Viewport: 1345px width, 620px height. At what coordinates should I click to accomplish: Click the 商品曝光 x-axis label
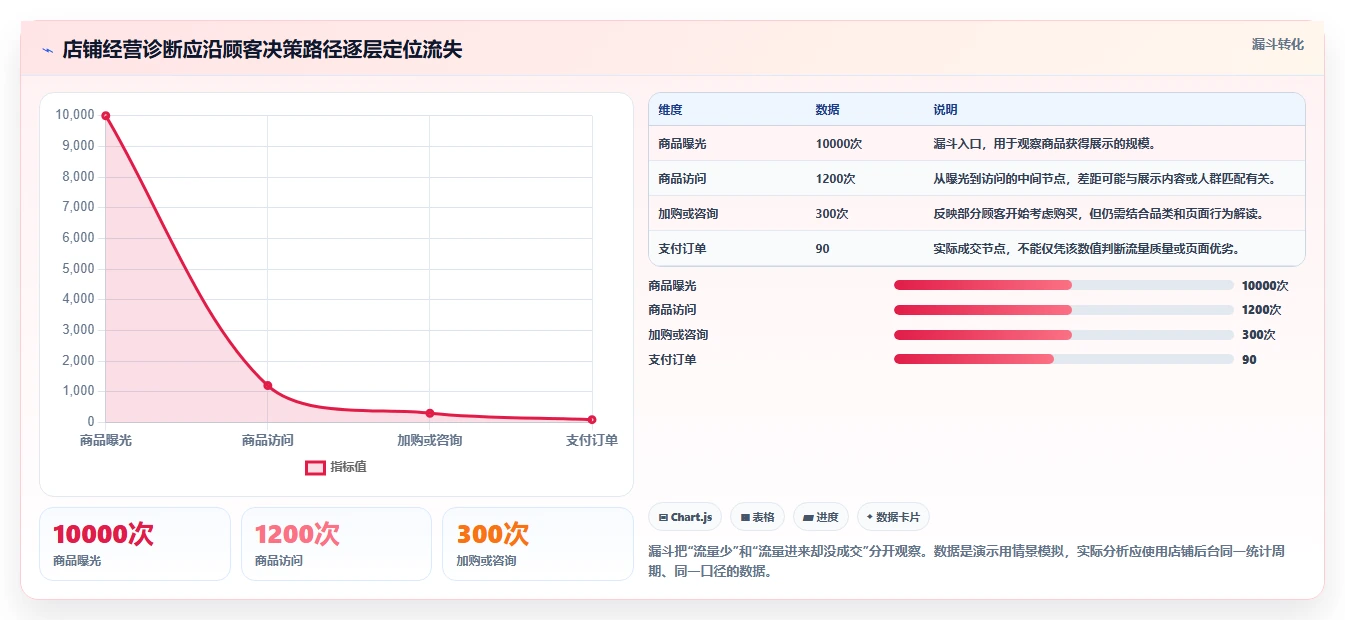[105, 440]
